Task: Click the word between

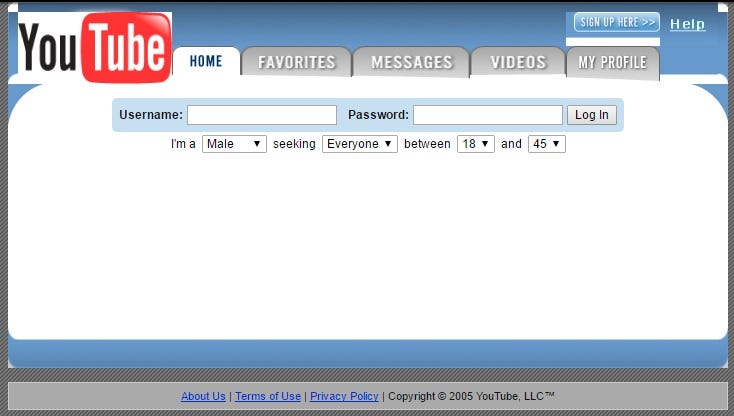Action: tap(427, 144)
